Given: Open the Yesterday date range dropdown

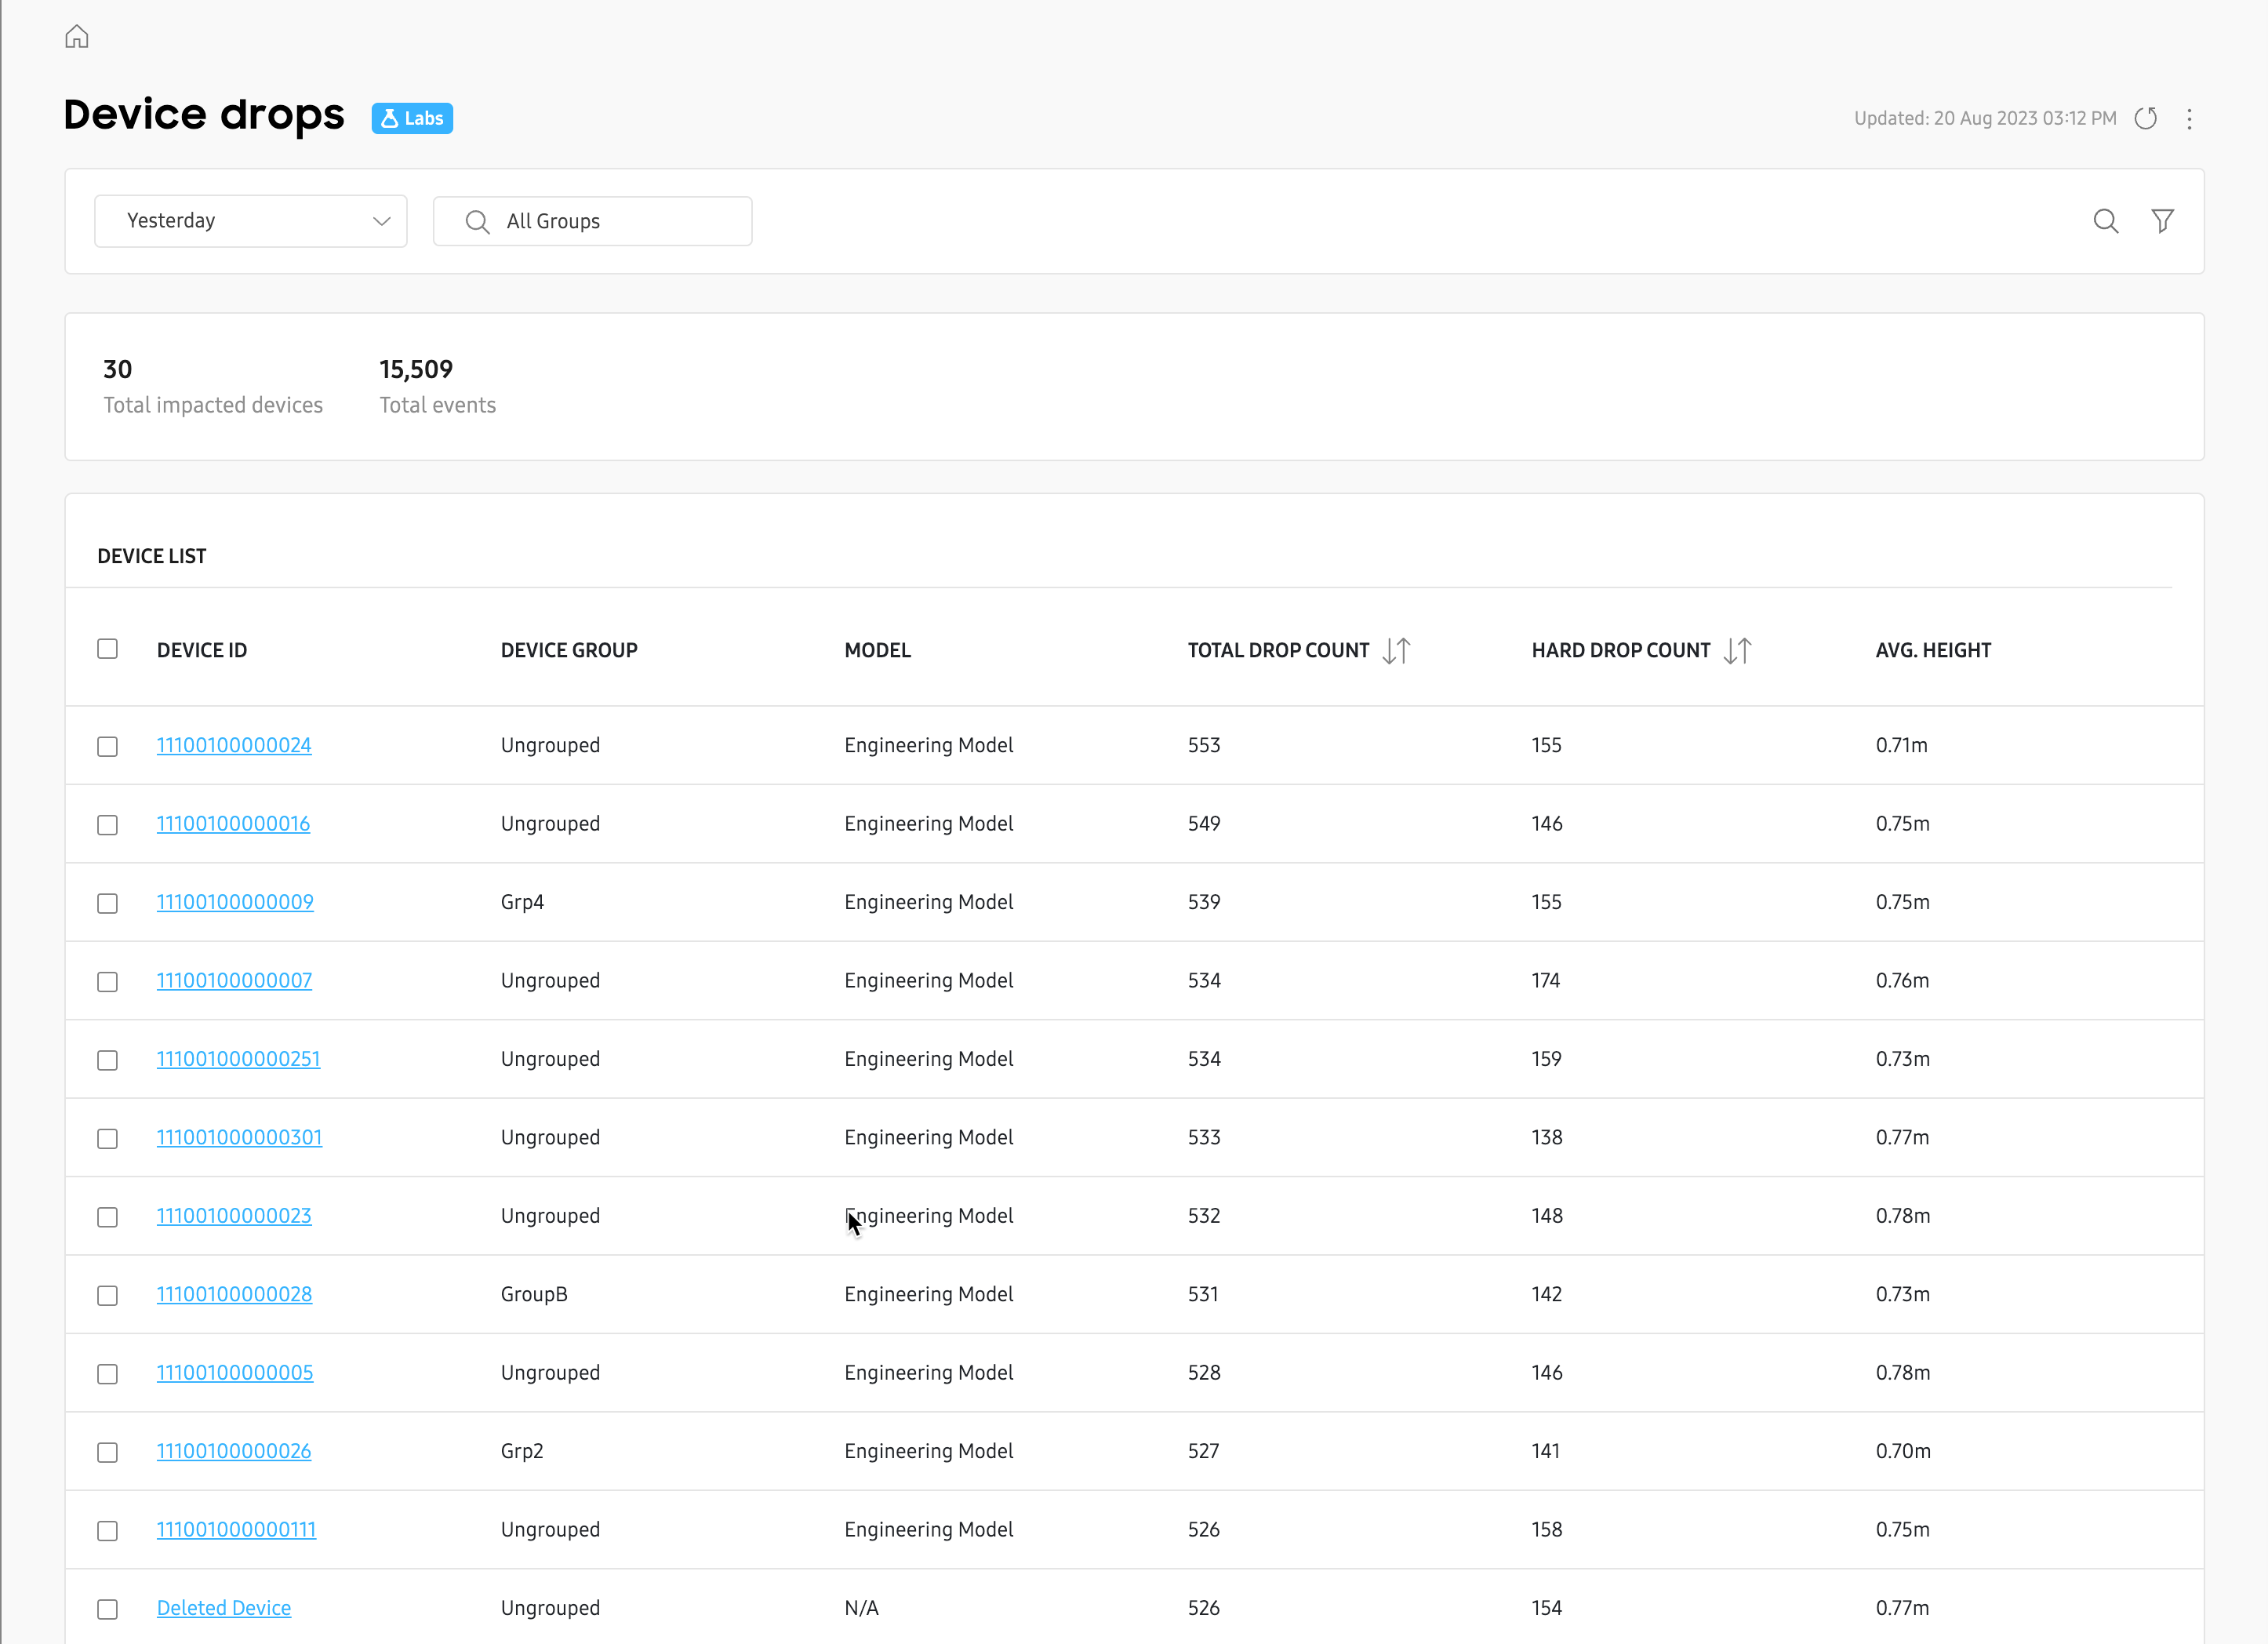Looking at the screenshot, I should click(x=250, y=221).
